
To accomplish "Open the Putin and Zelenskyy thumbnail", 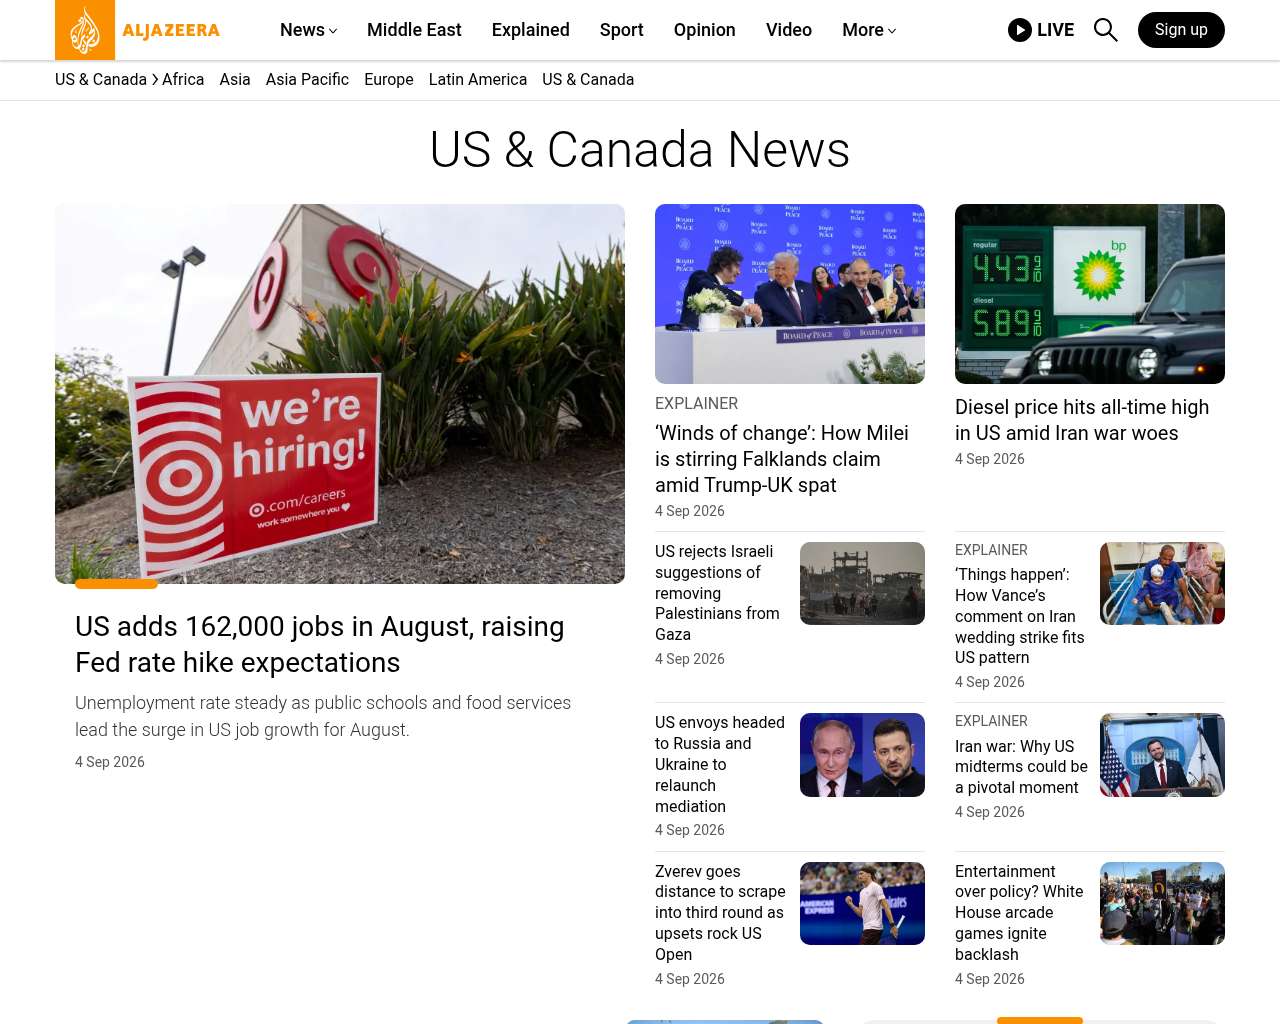I will click(862, 755).
